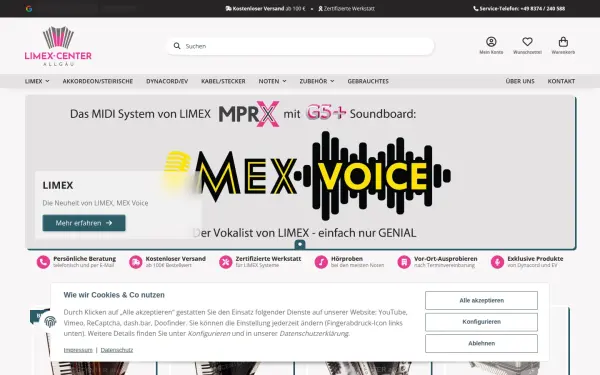This screenshot has height=375, width=600.
Task: Open the KONTAKT menu item
Action: pos(561,81)
